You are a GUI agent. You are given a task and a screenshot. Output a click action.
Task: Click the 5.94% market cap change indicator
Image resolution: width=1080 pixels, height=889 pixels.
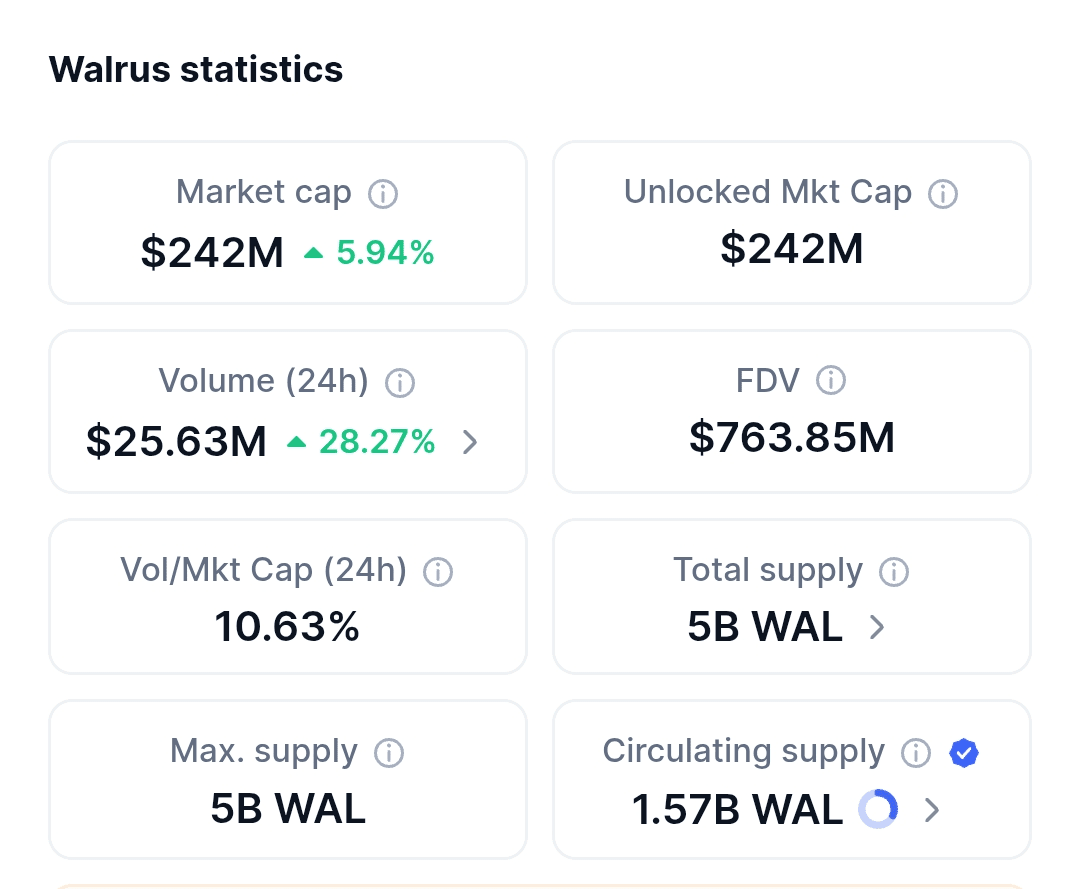click(370, 254)
